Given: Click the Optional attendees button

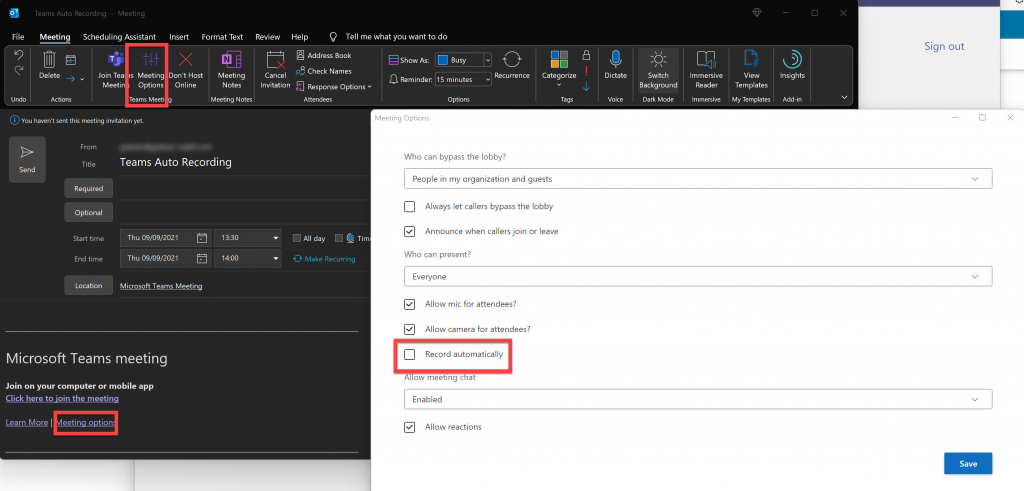Looking at the screenshot, I should coord(89,212).
